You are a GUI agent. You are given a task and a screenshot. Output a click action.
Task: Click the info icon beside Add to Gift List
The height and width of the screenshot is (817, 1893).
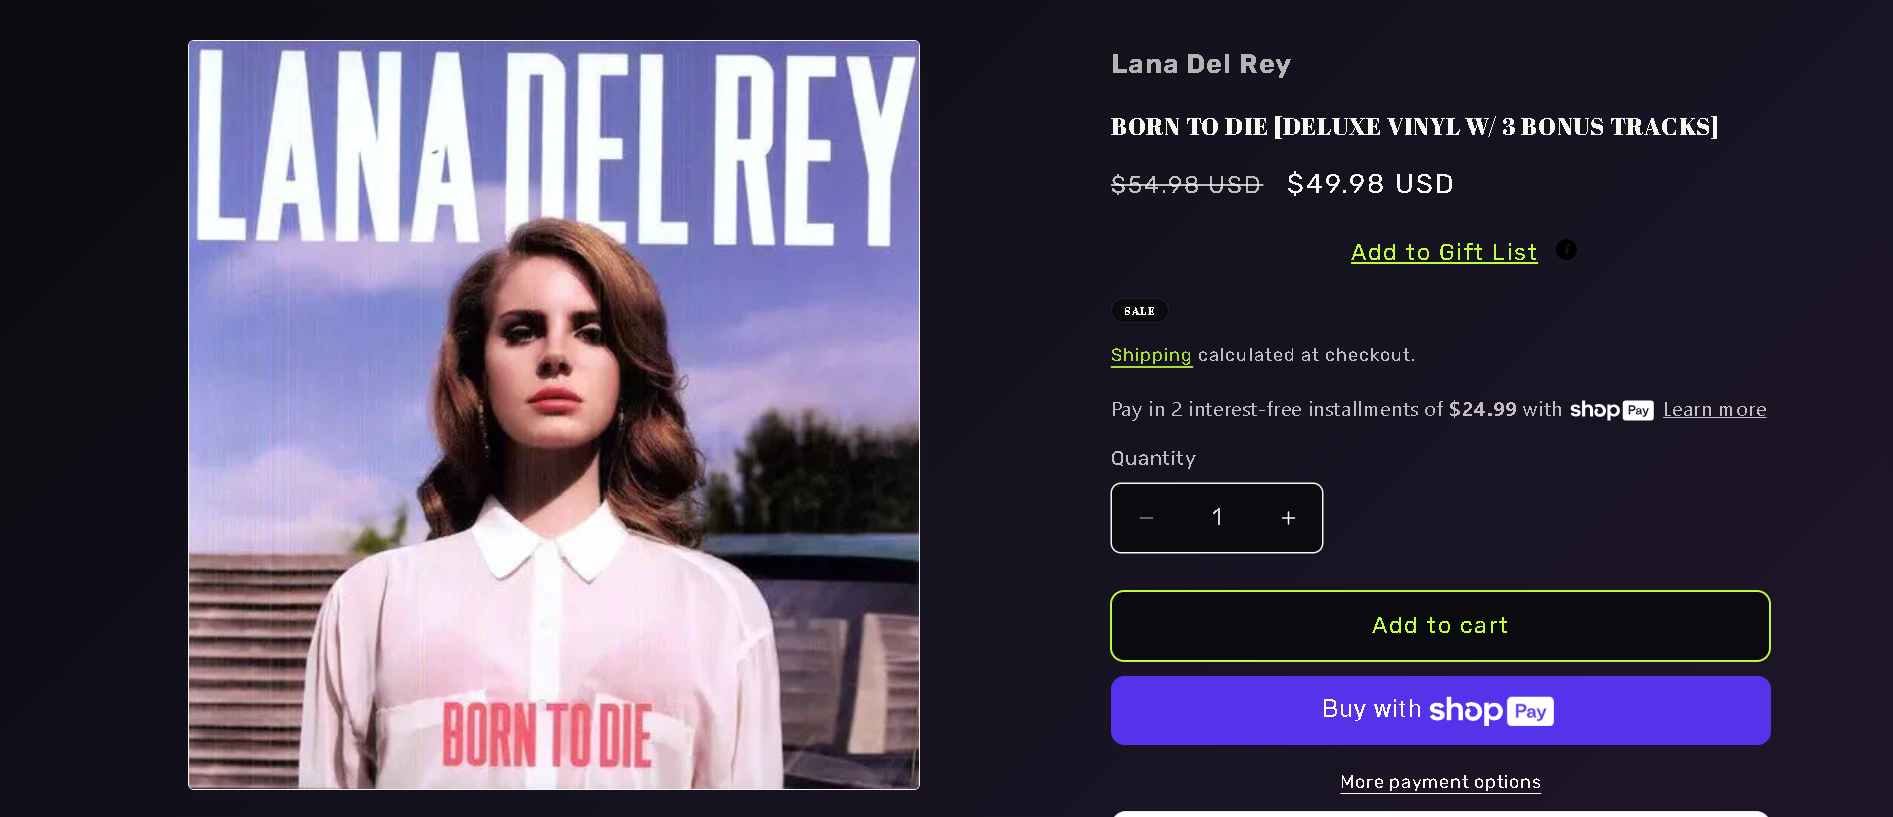point(1566,250)
